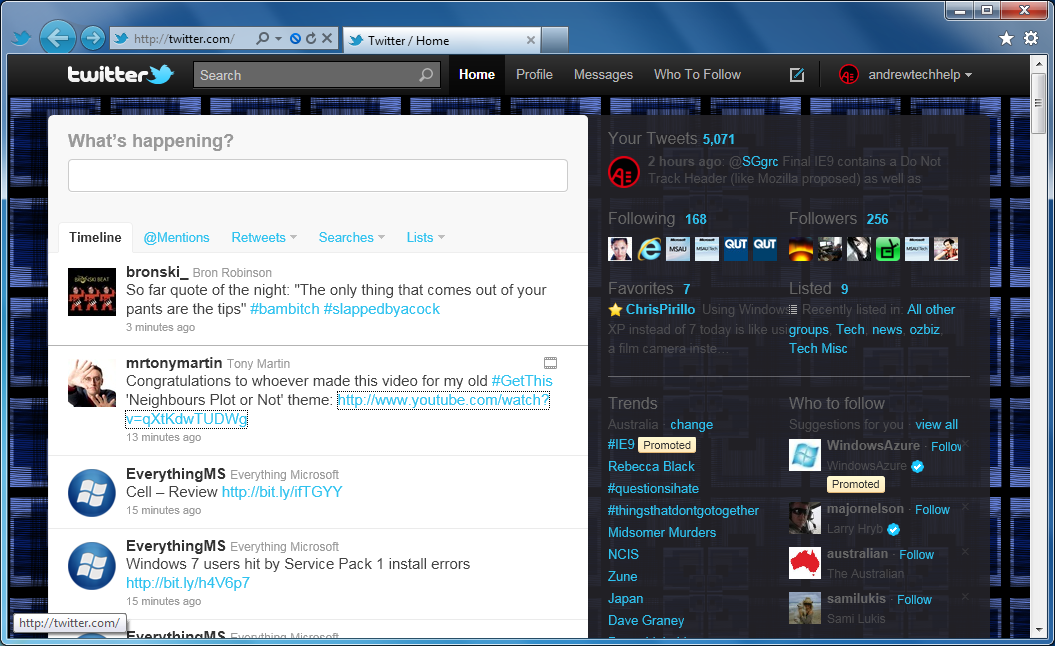
Task: Open the andrewtechhelp account dropdown
Action: [x=906, y=75]
